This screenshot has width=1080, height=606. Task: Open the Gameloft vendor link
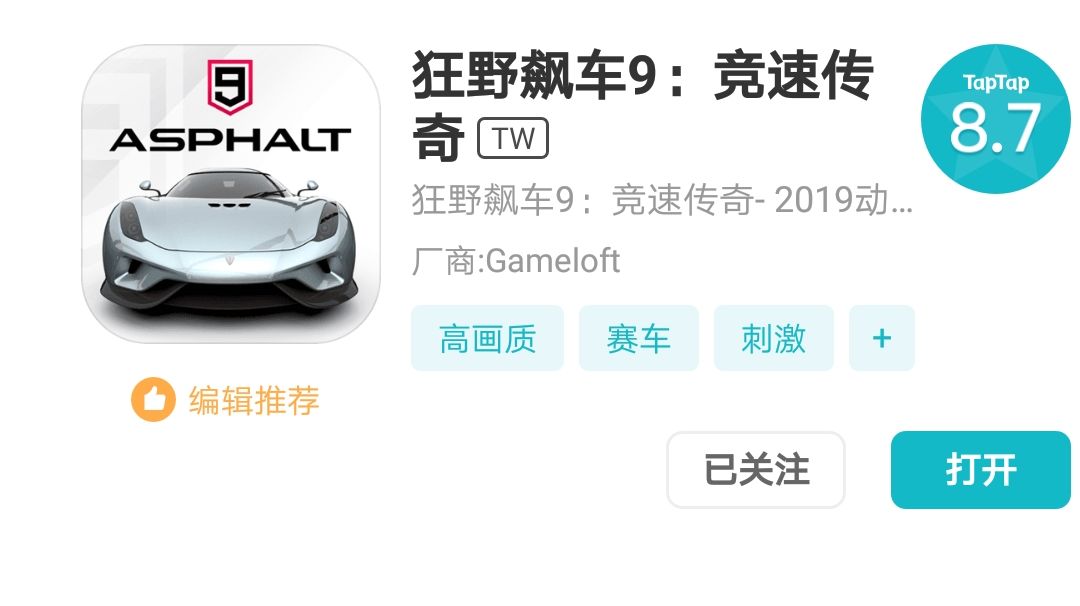[x=516, y=261]
